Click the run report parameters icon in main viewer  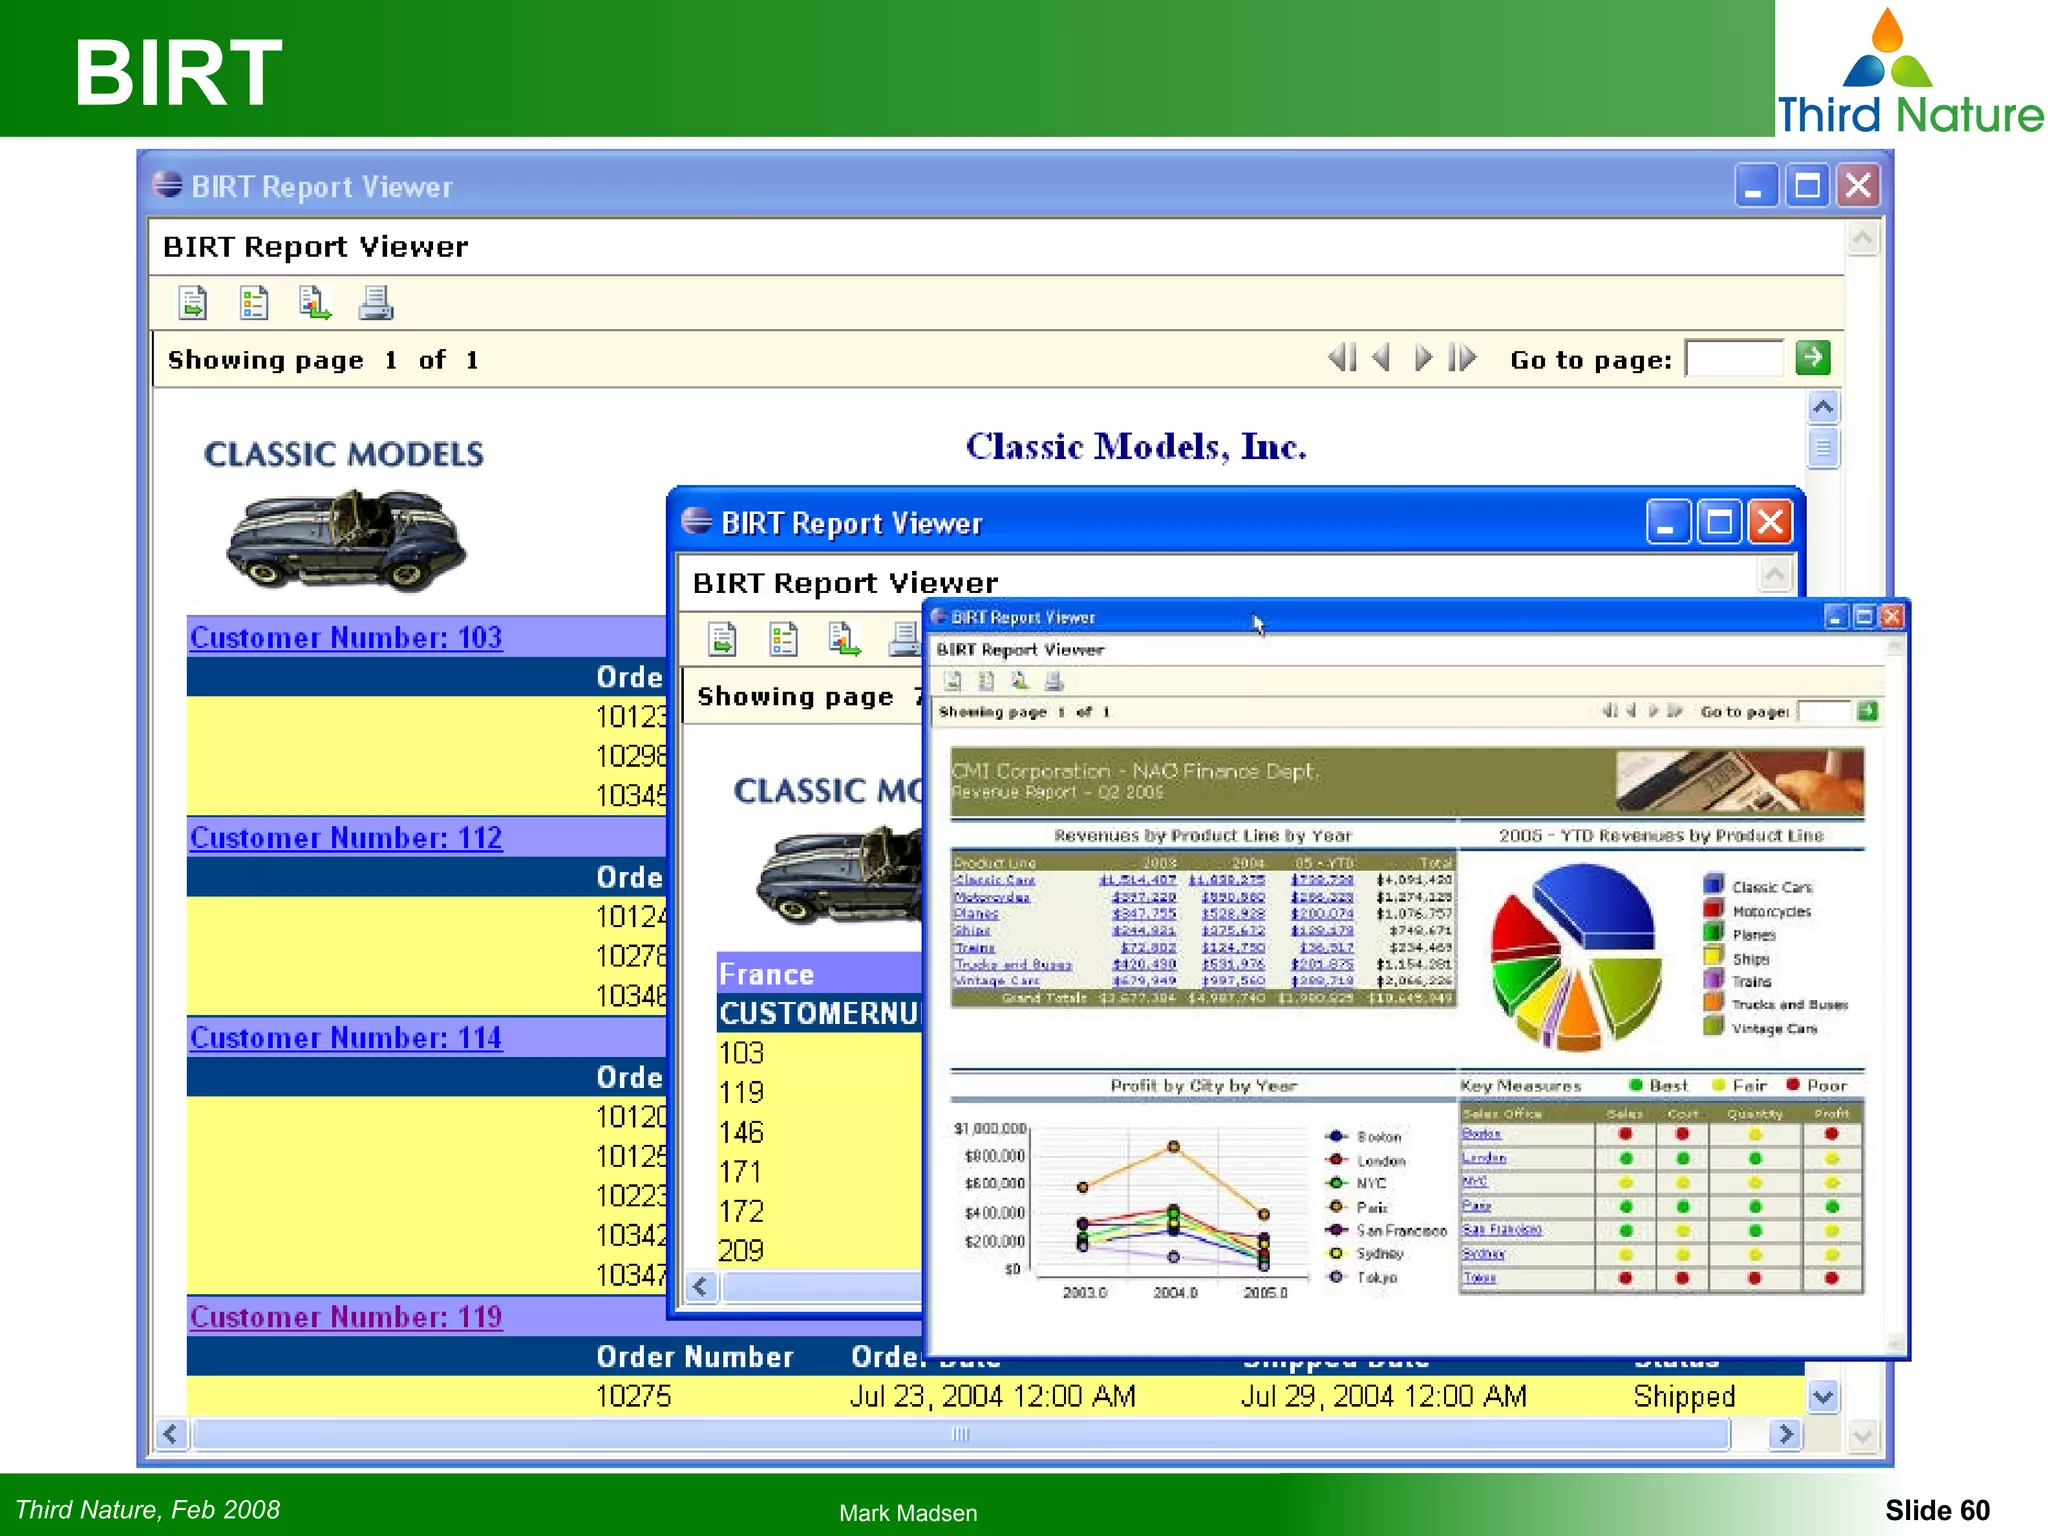coord(254,302)
